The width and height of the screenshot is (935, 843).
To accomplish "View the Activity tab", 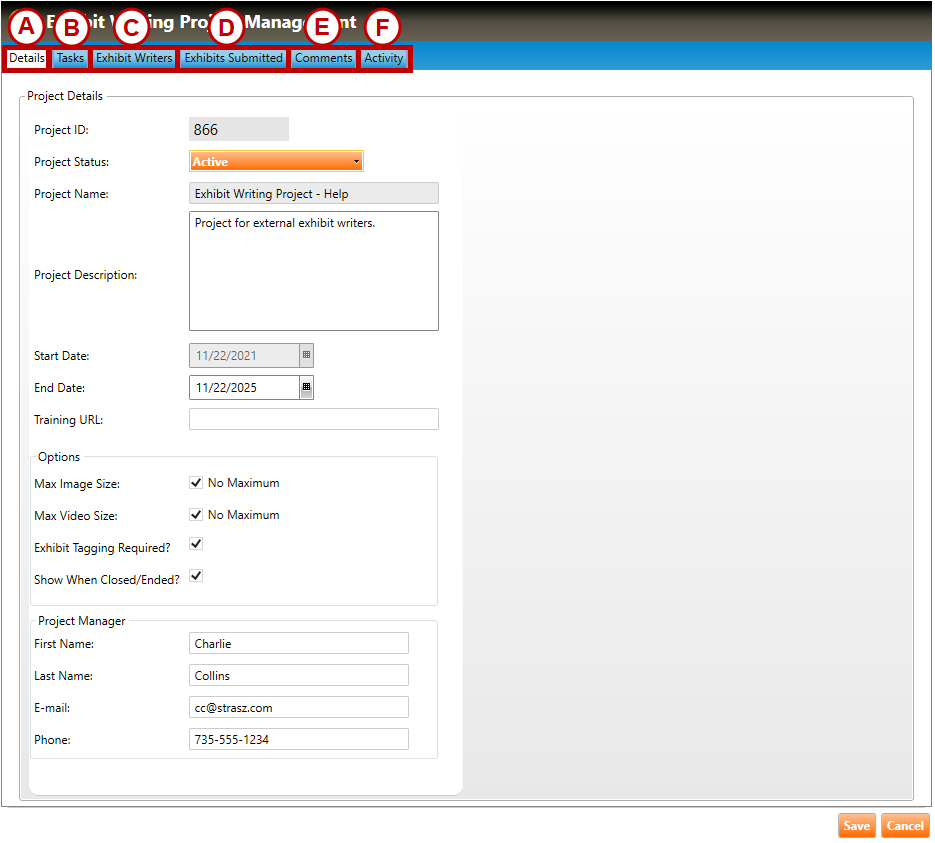I will pyautogui.click(x=384, y=58).
